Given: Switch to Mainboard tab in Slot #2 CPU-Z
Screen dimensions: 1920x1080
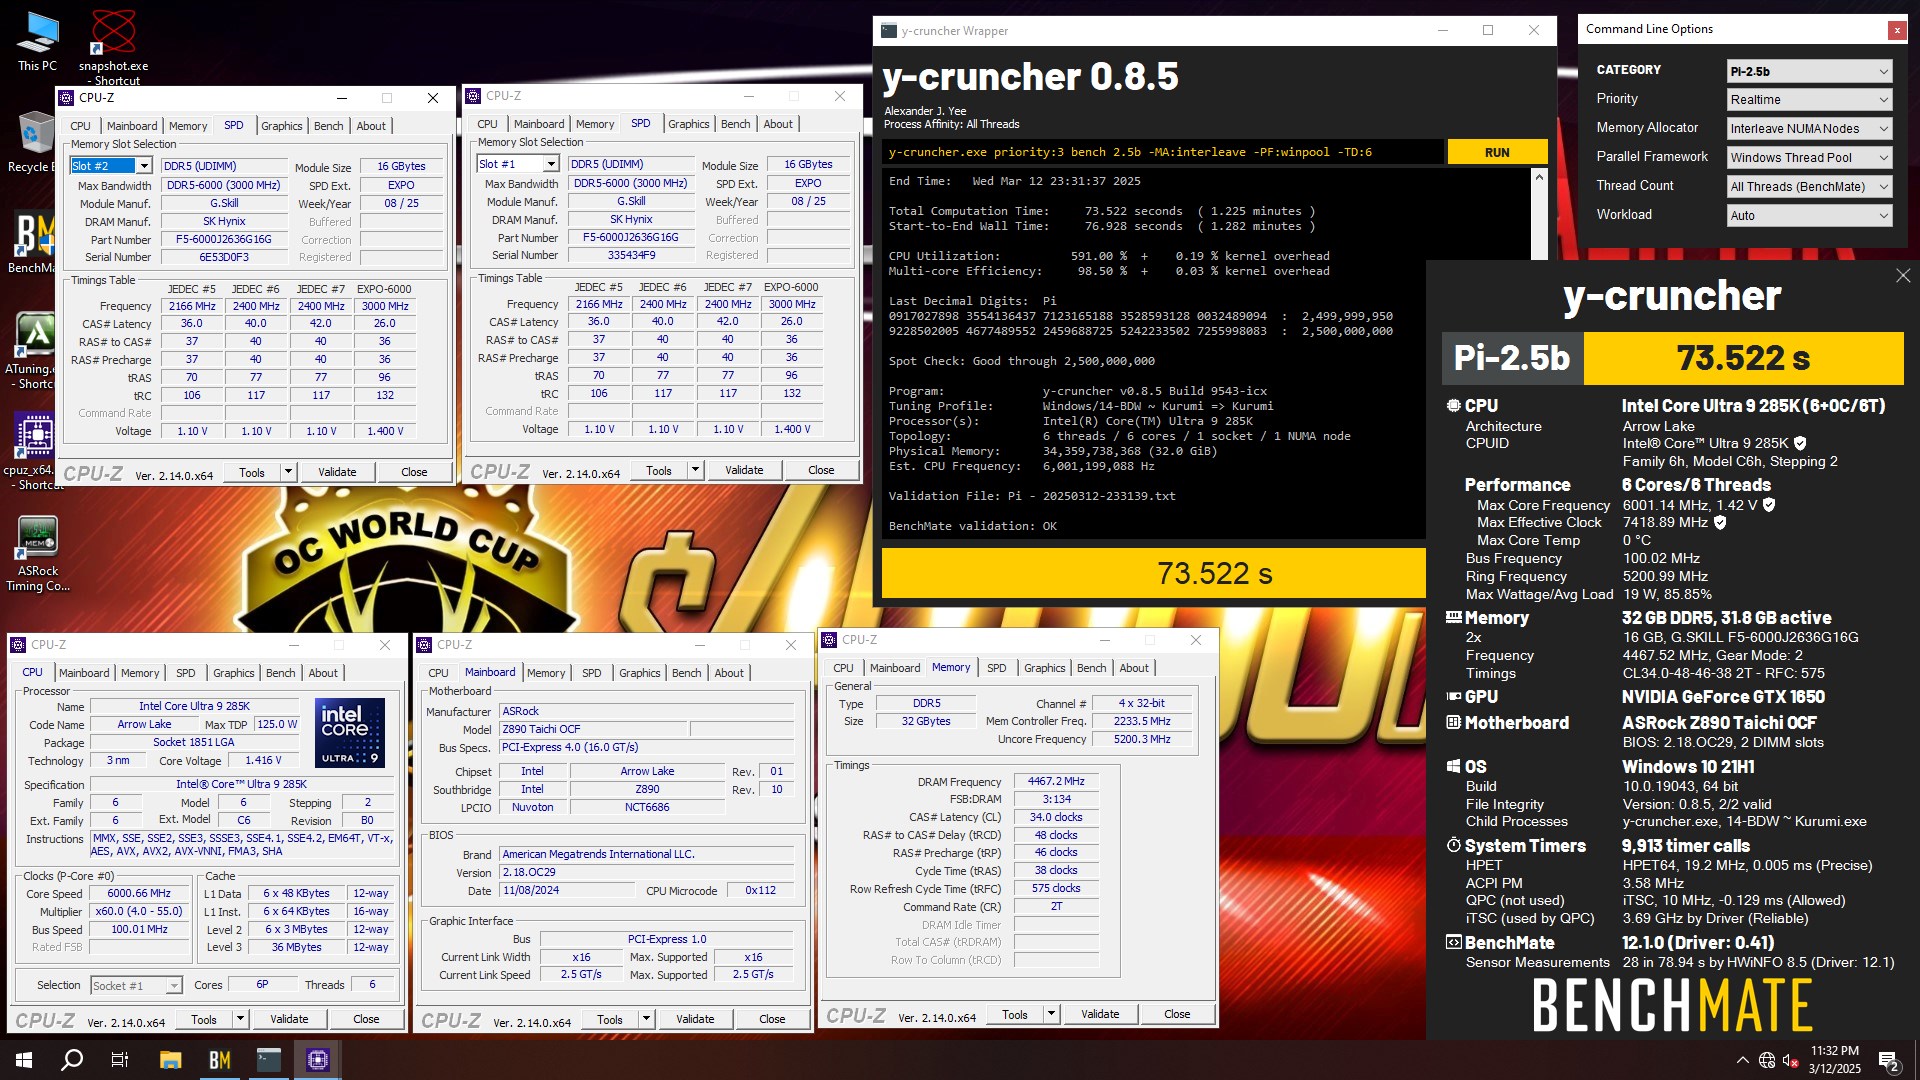Looking at the screenshot, I should pyautogui.click(x=132, y=126).
